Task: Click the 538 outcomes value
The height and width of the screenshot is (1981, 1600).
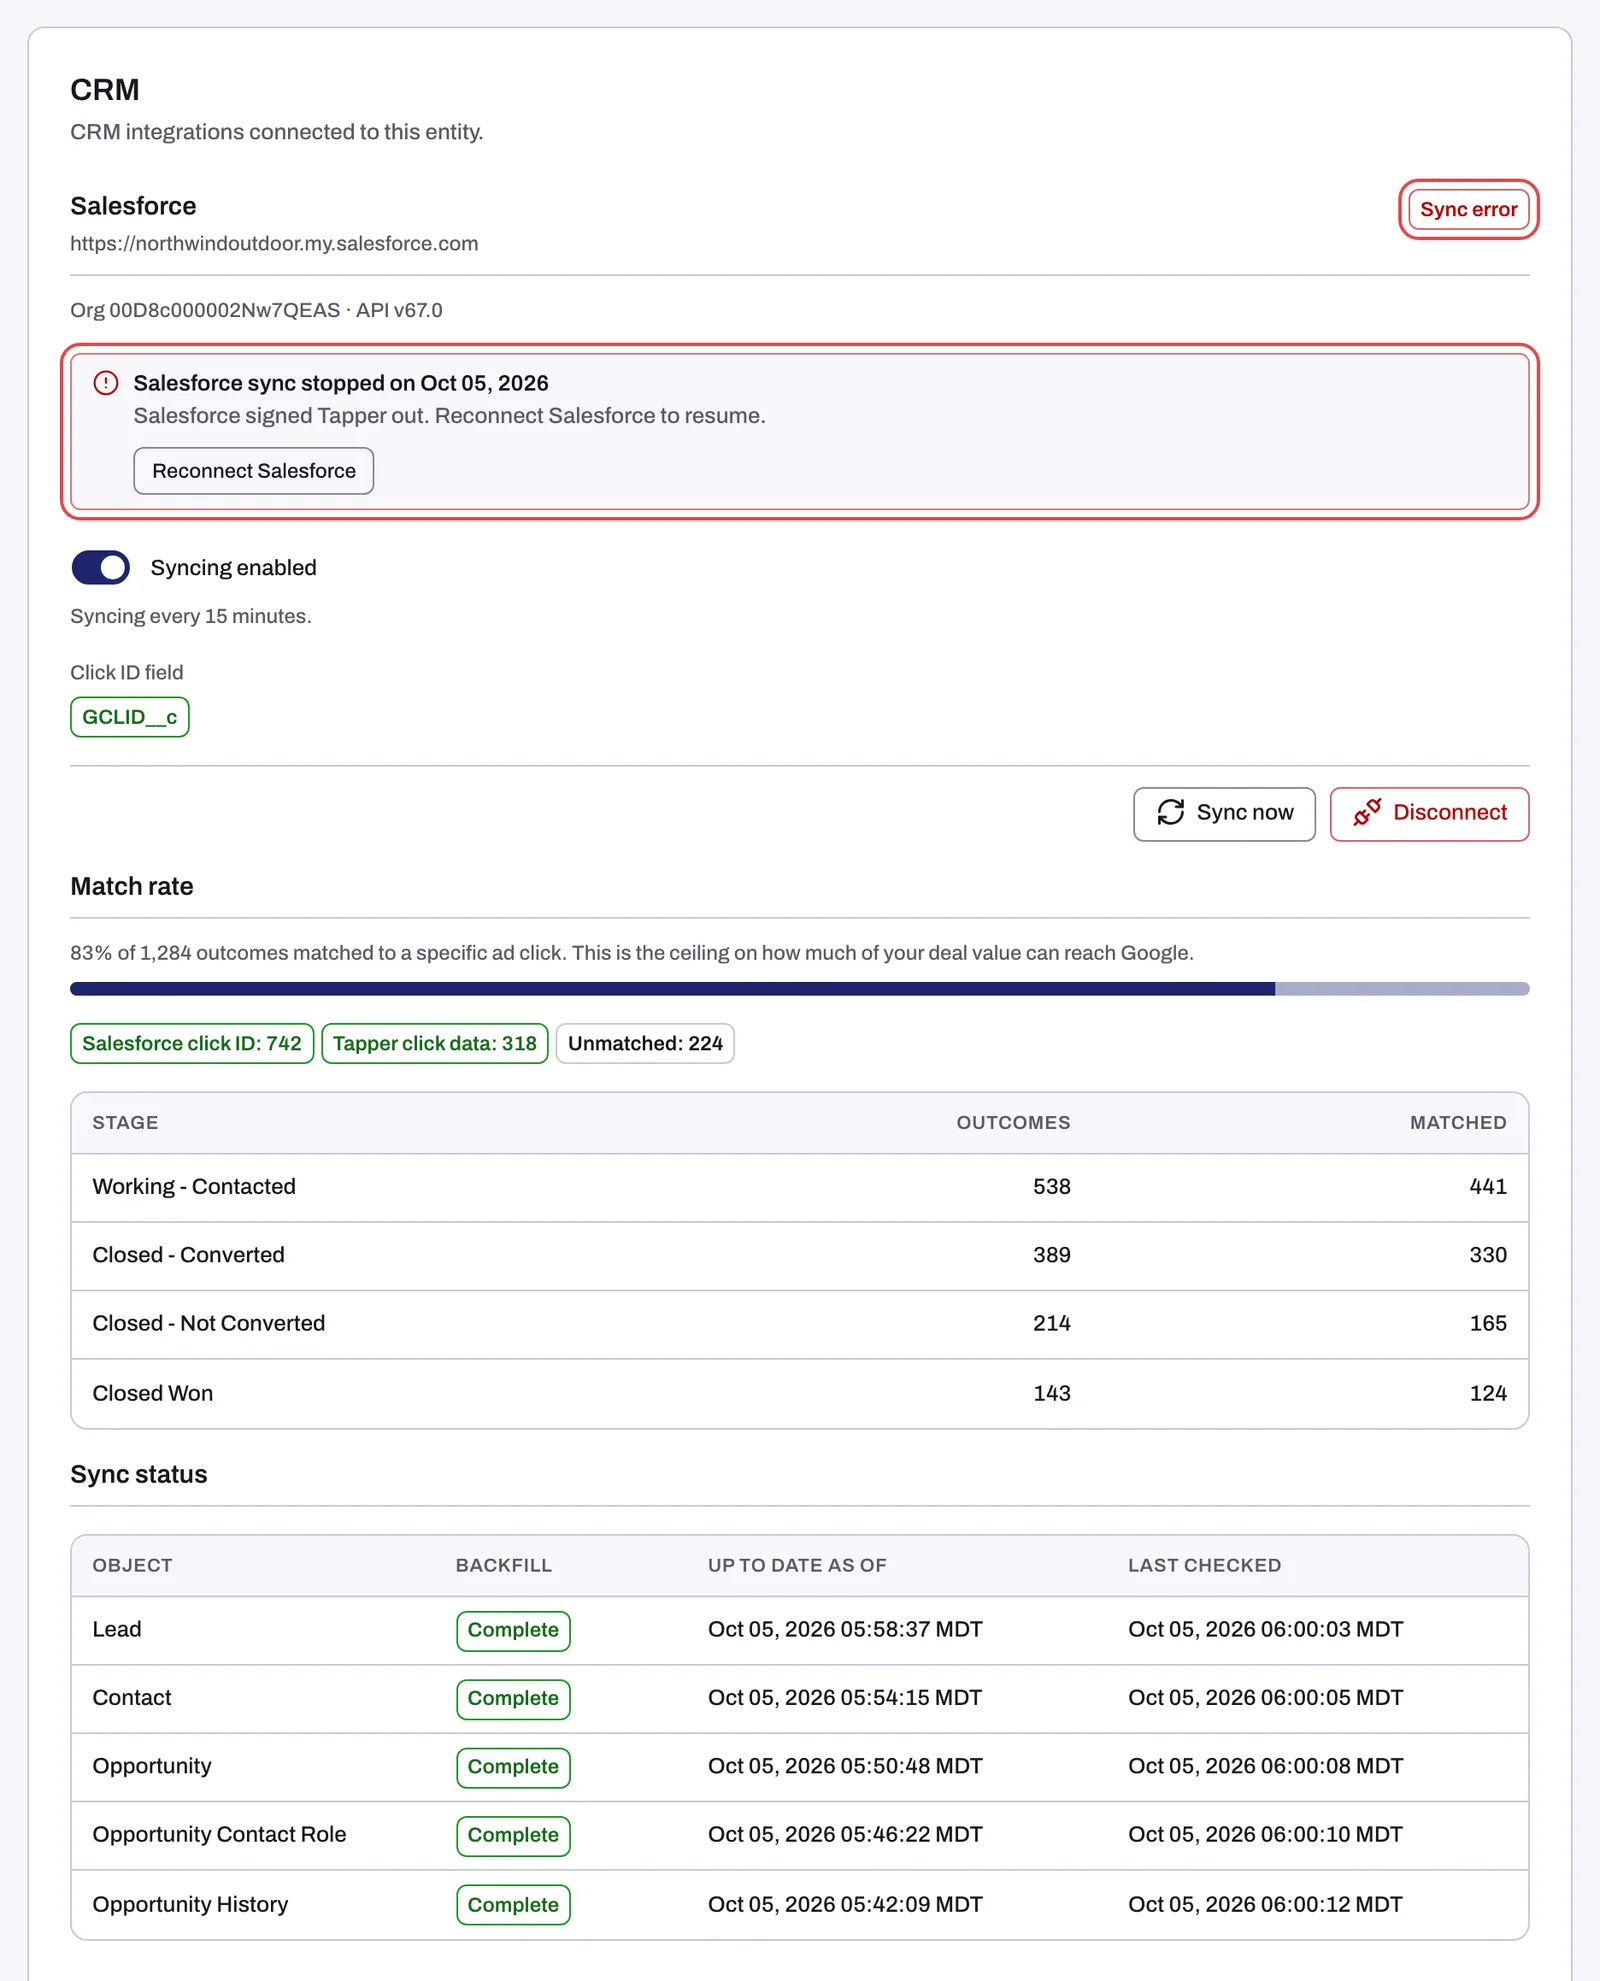Action: (1052, 1187)
